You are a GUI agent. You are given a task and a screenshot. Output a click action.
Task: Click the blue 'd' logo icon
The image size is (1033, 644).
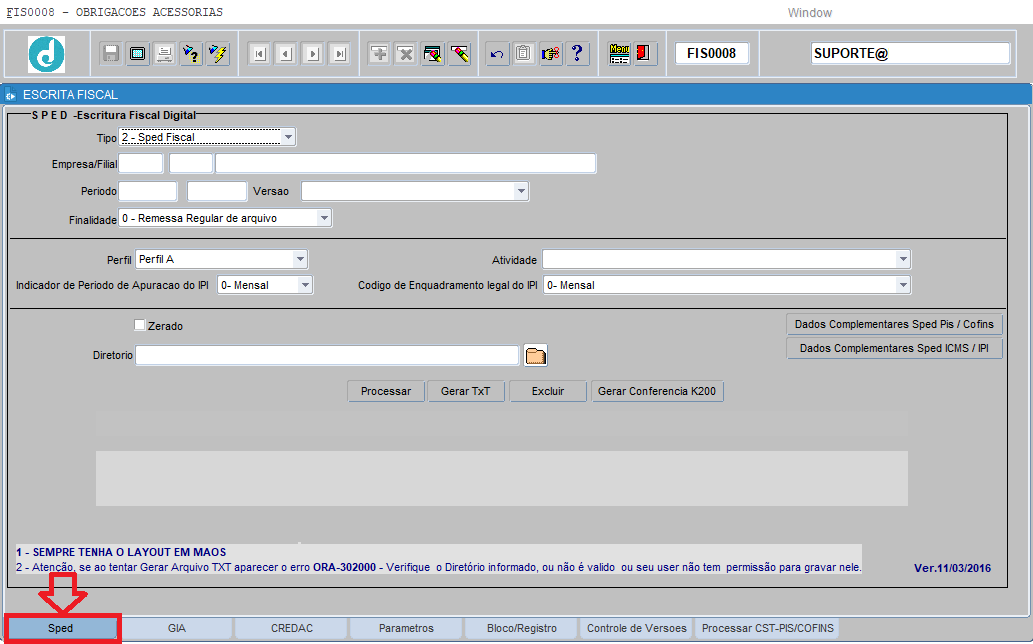pyautogui.click(x=46, y=54)
